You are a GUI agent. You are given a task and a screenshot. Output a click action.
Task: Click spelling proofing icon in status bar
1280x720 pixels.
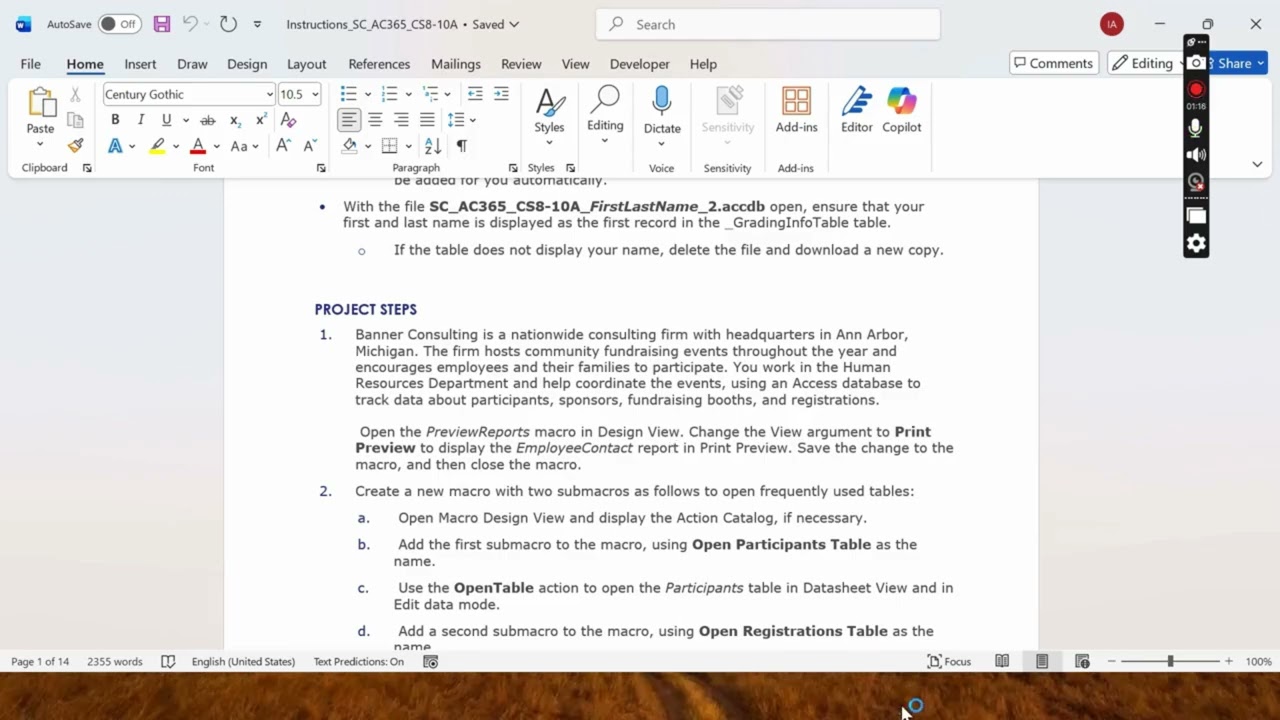(168, 661)
